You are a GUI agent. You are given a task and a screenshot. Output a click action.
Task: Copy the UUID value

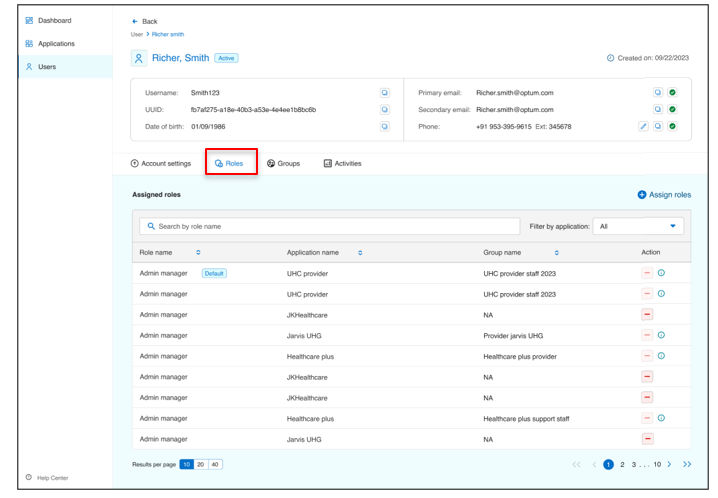click(x=385, y=110)
